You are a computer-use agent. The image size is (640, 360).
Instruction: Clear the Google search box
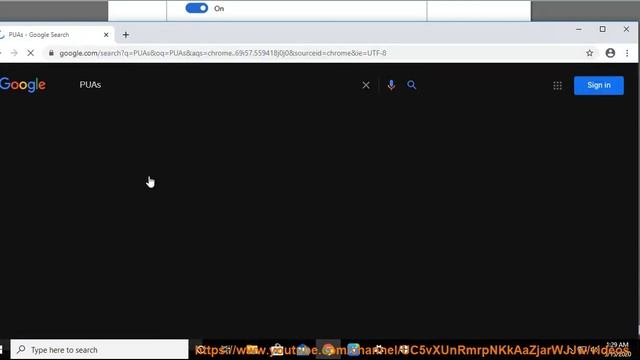366,85
